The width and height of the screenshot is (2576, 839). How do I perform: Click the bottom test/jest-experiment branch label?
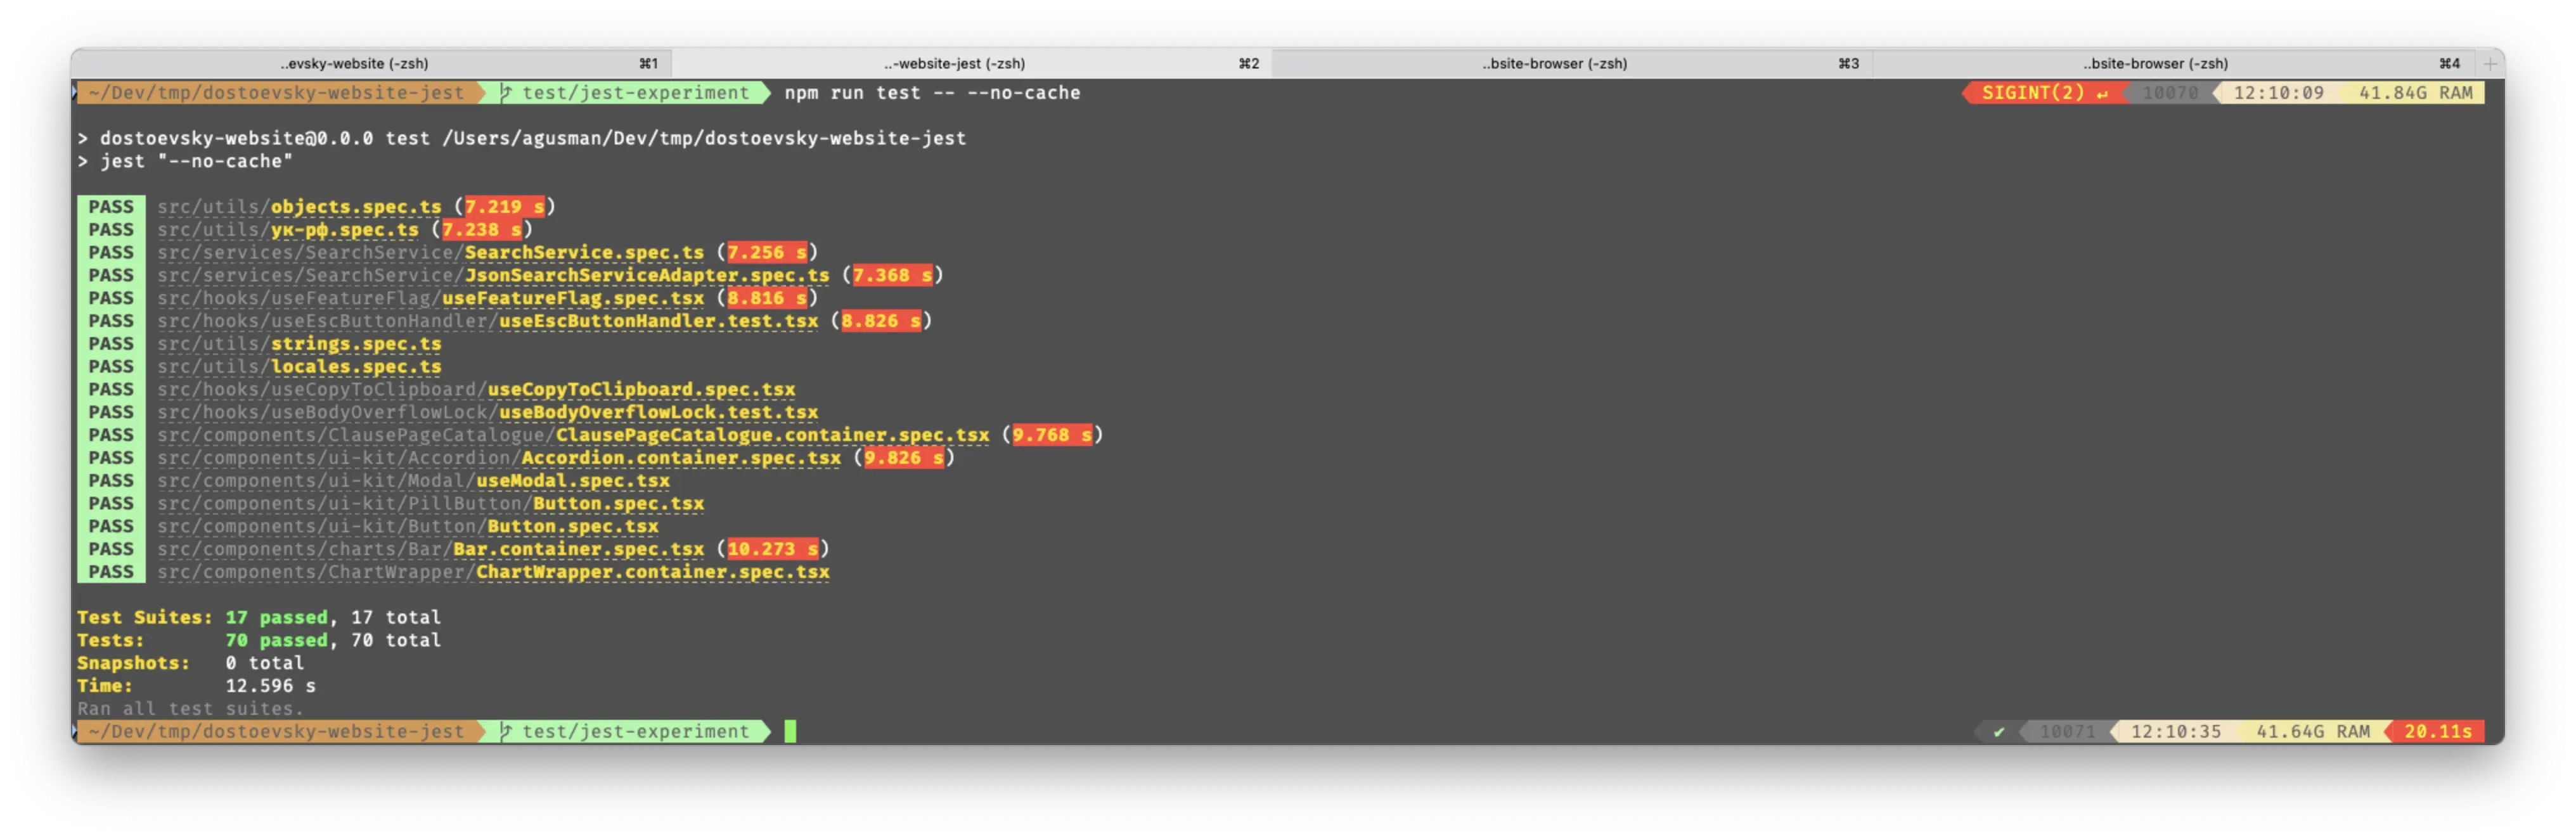(635, 732)
